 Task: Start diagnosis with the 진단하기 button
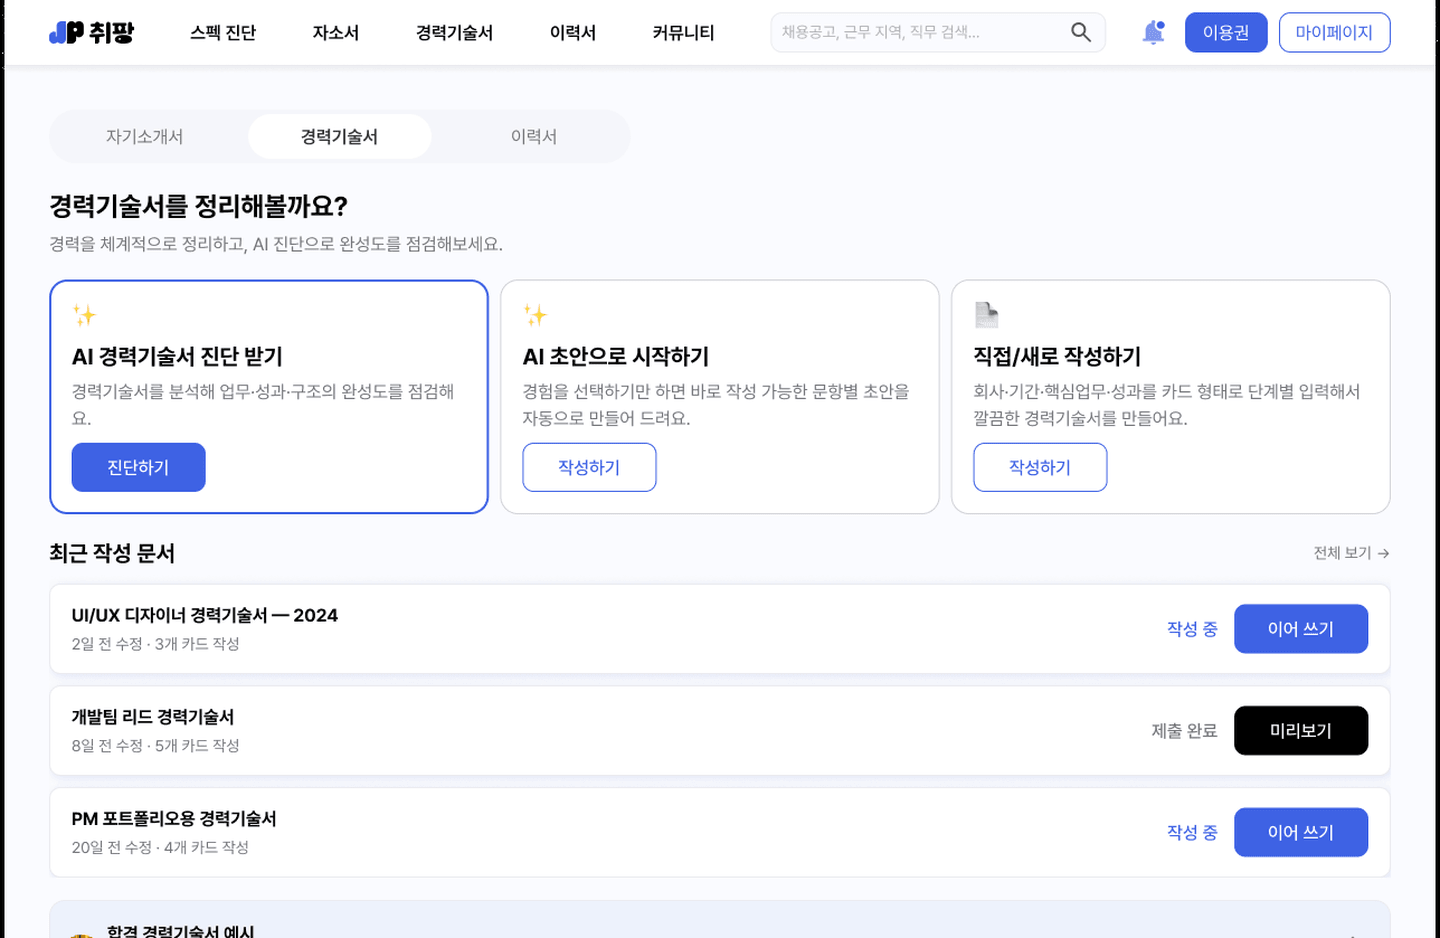139,467
